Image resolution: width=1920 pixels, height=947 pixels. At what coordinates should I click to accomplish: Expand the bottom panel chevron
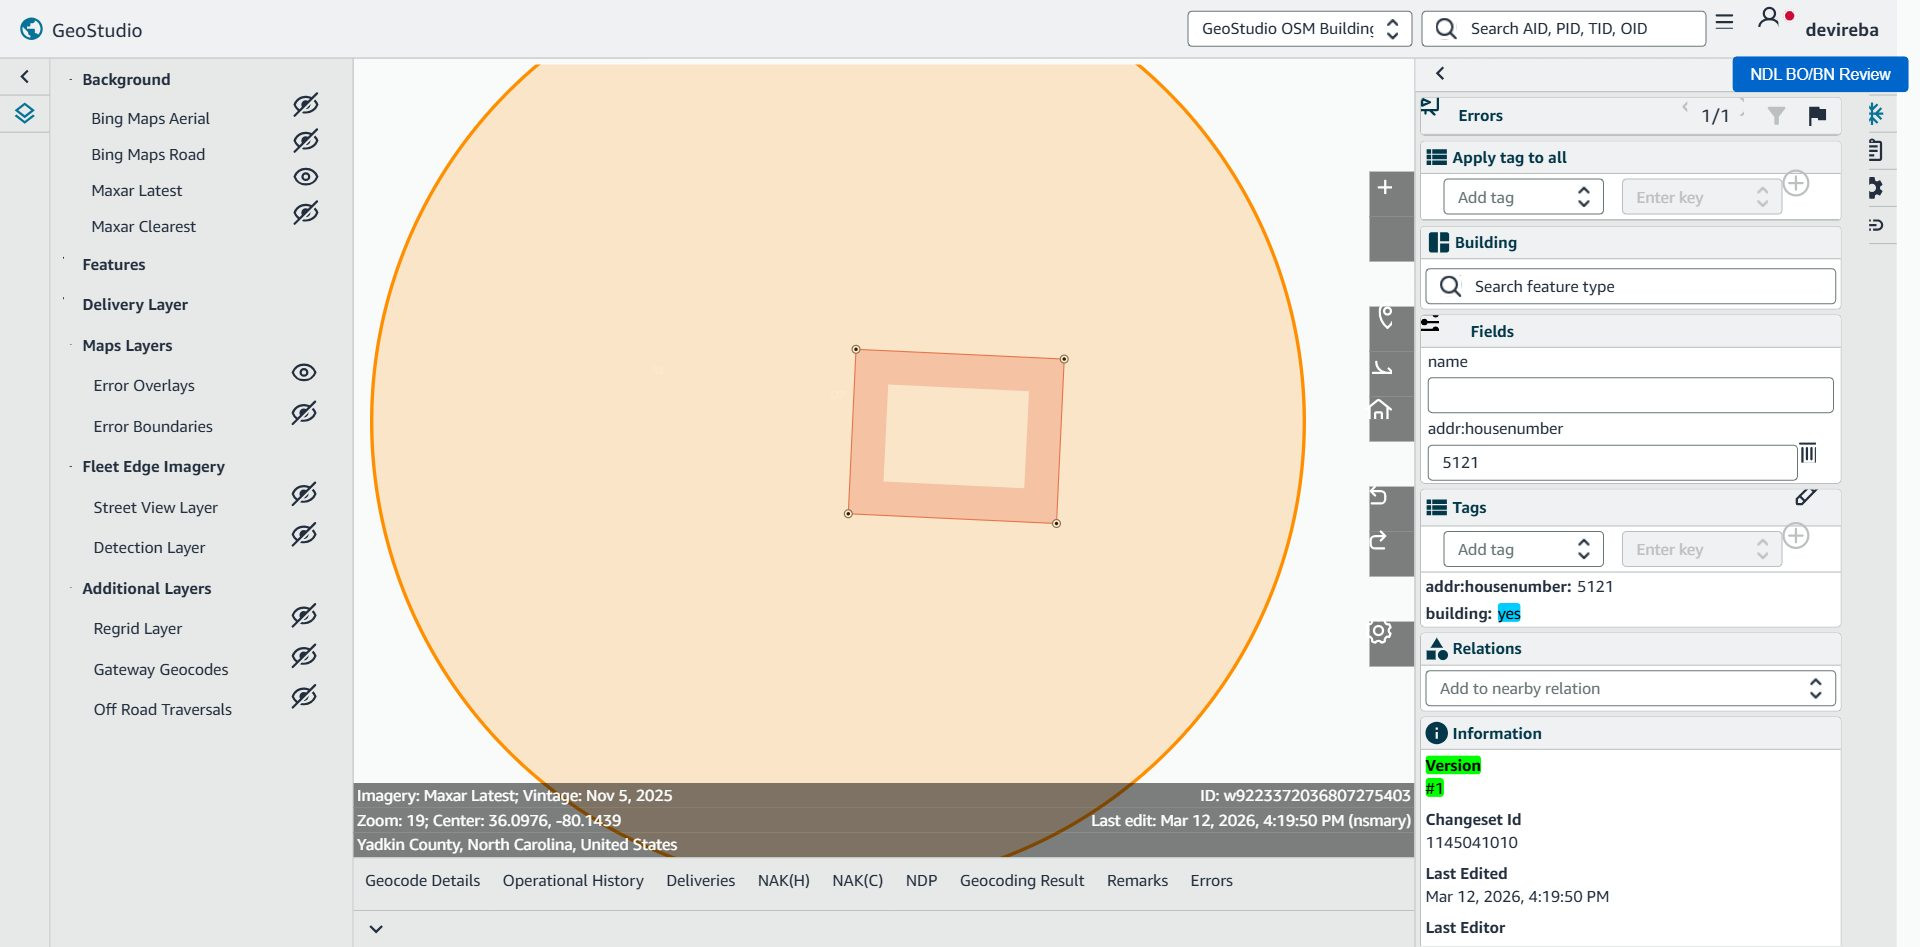click(x=376, y=929)
